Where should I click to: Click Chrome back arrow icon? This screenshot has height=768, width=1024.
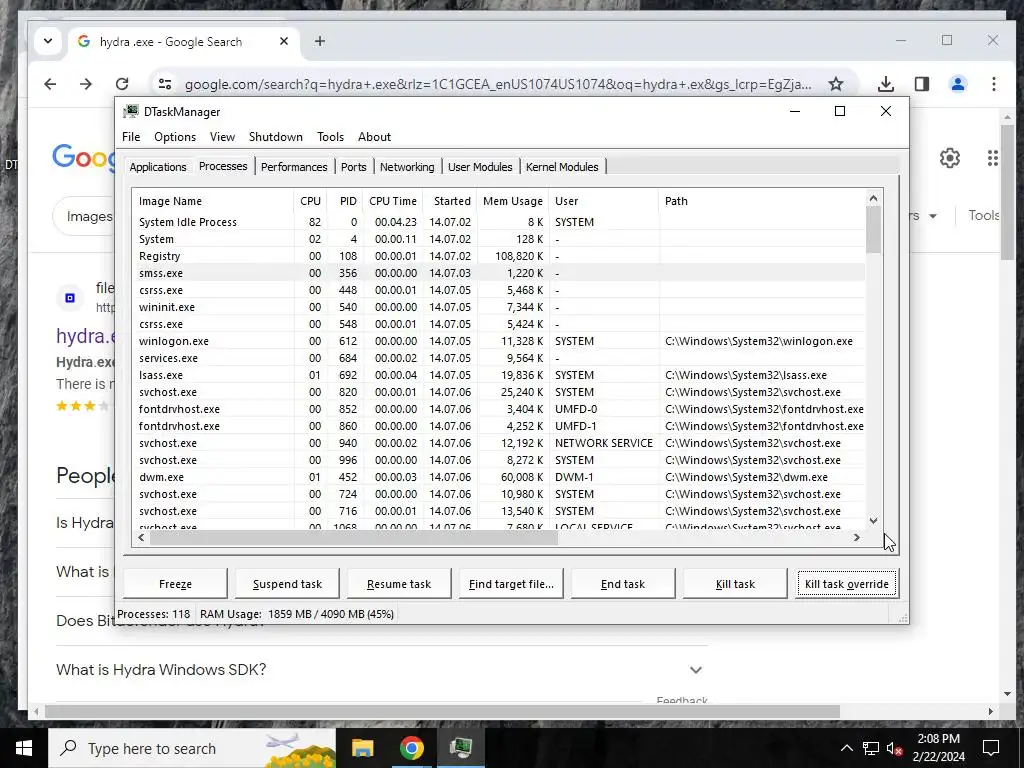(50, 84)
